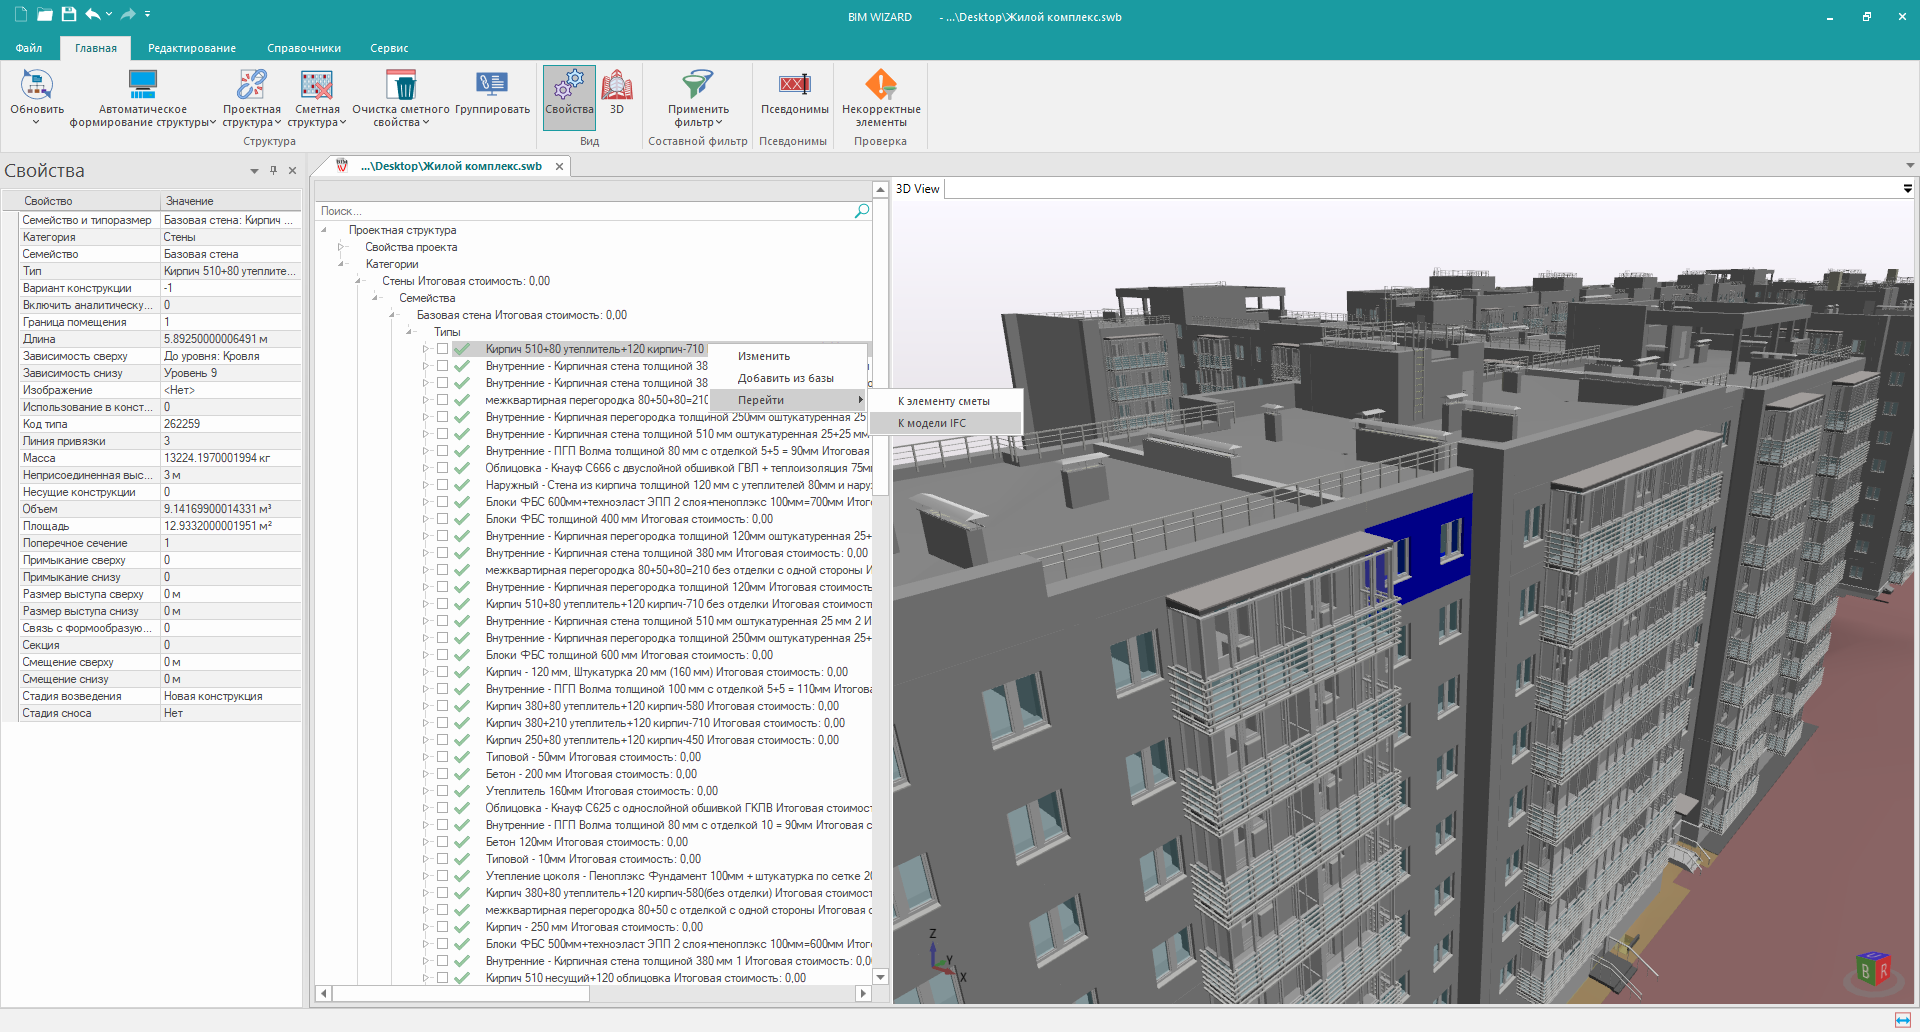
Task: Collapse the Типы tree node
Action: pyautogui.click(x=410, y=332)
